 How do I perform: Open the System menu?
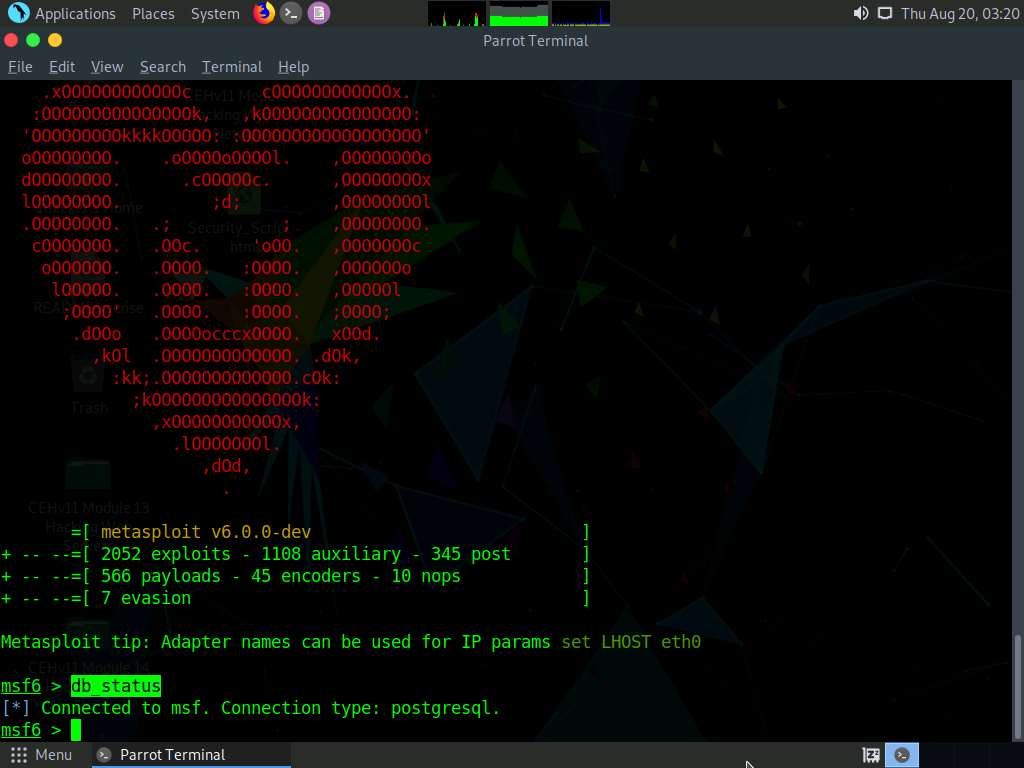pyautogui.click(x=215, y=14)
